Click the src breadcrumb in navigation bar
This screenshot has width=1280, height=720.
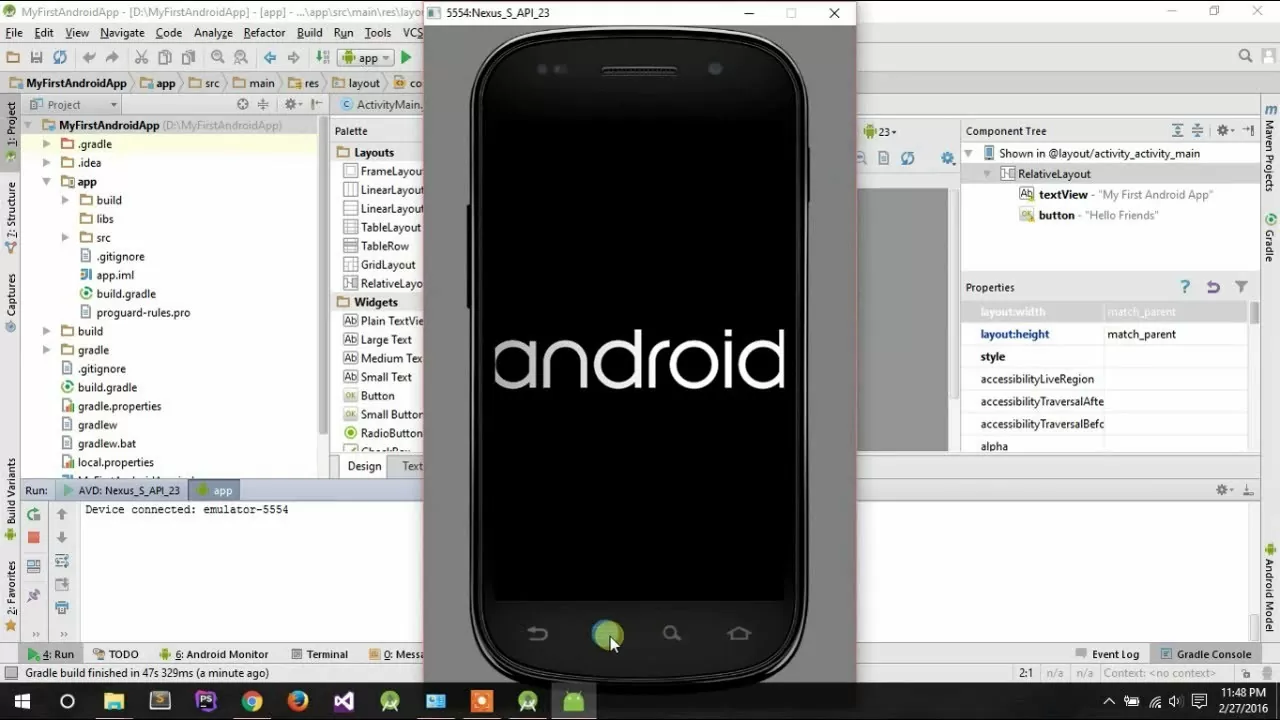[x=204, y=83]
